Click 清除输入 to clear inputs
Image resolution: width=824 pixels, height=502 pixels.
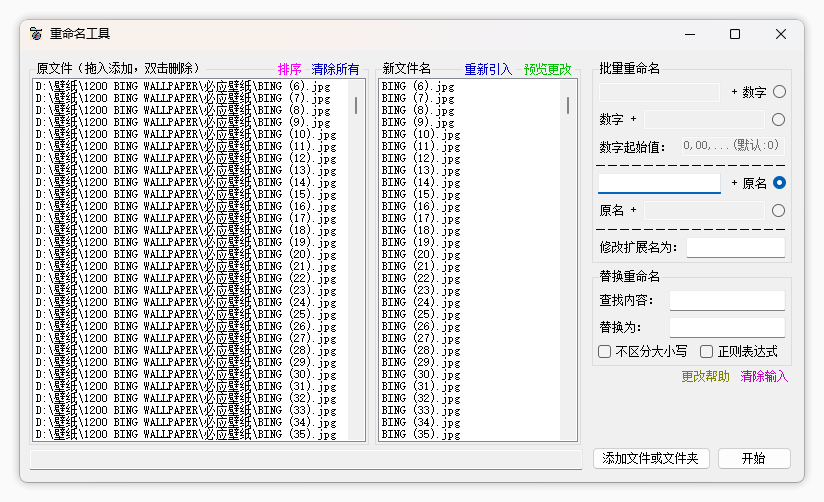[764, 377]
